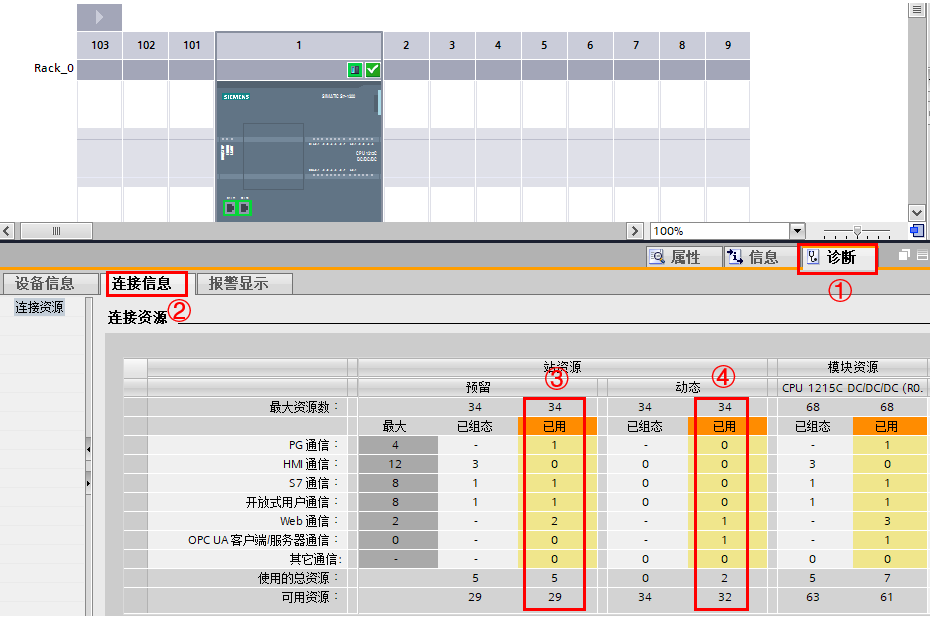Click value 63 in 可用资源 row
The image size is (940, 626).
pos(812,597)
